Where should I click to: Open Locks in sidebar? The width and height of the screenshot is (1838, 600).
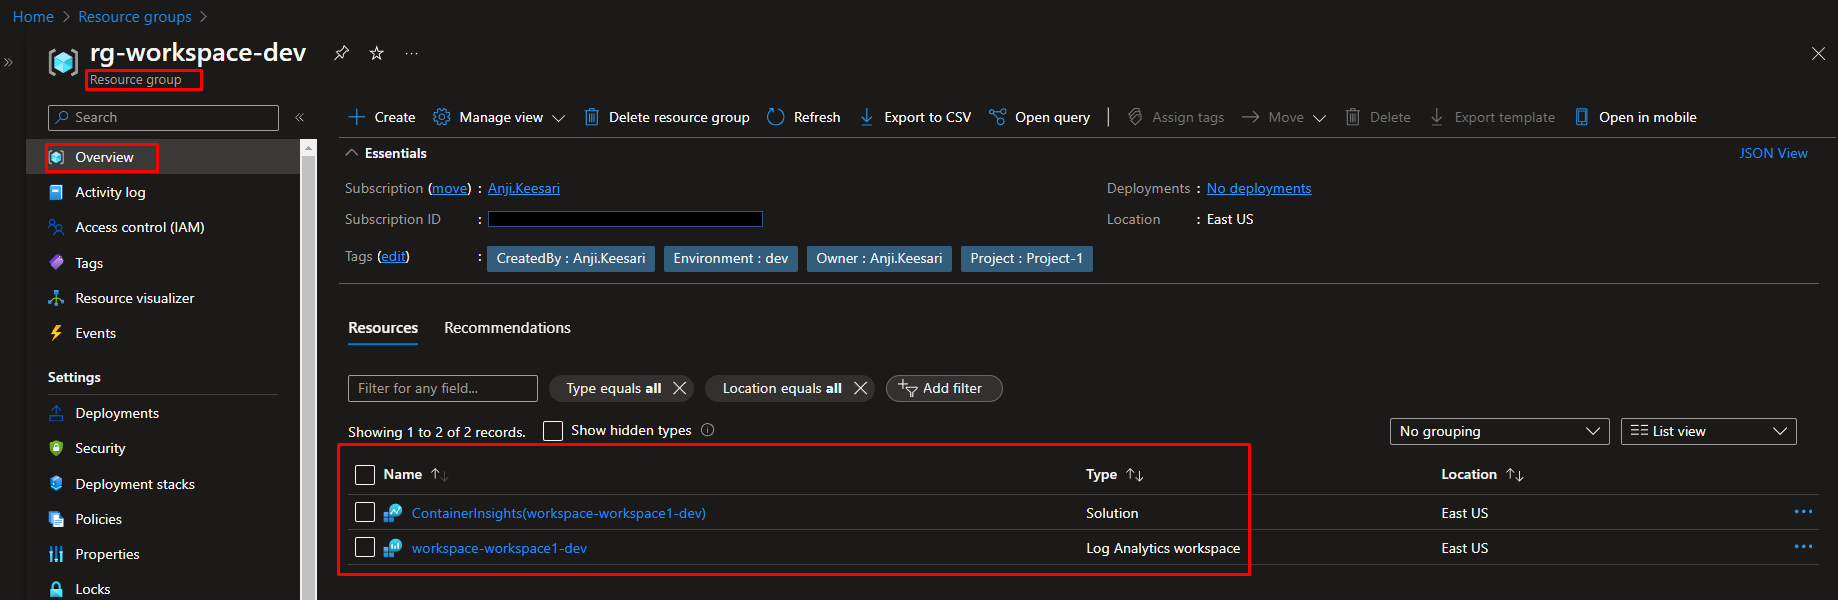92,589
